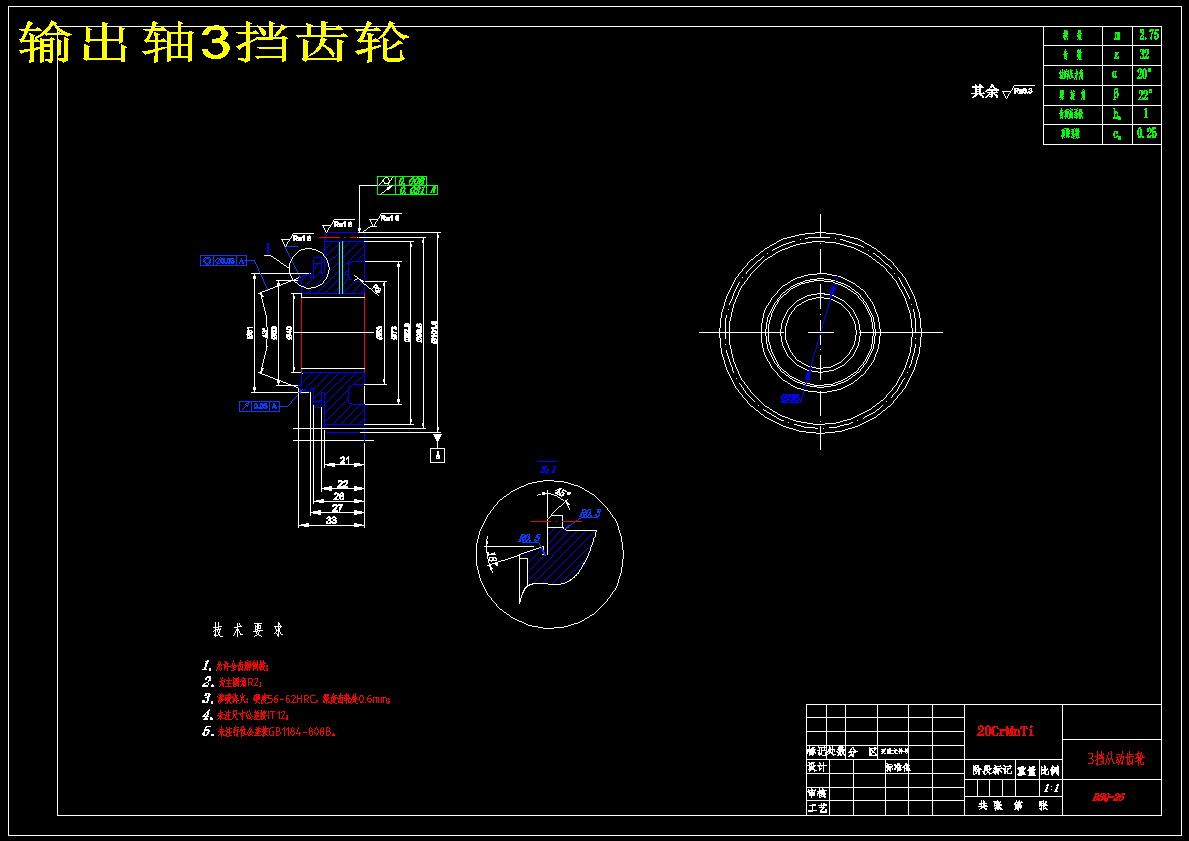1189x841 pixels.
Task: Click the "技术要求" heading
Action: click(x=248, y=630)
